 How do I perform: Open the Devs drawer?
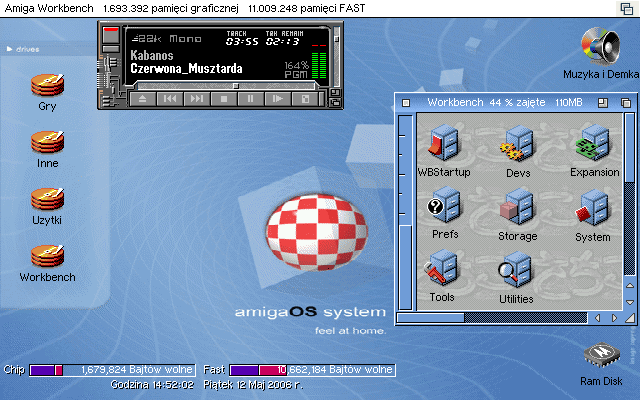click(x=518, y=144)
